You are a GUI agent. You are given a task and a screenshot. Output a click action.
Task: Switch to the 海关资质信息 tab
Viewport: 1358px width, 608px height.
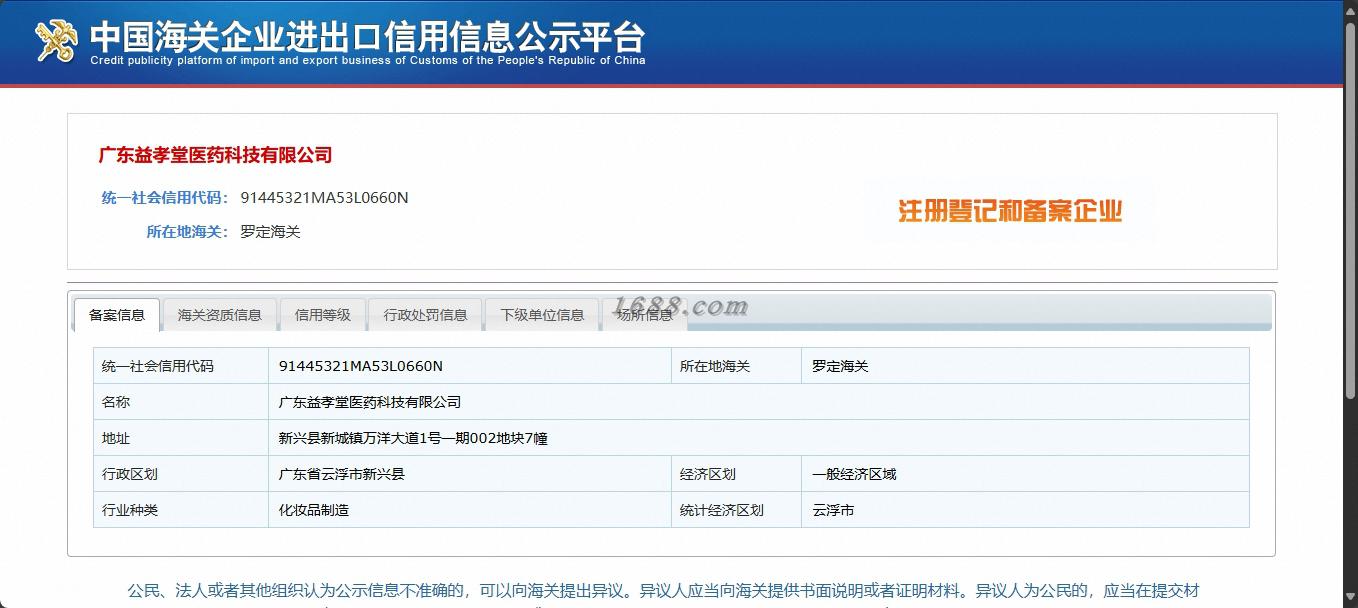click(220, 315)
